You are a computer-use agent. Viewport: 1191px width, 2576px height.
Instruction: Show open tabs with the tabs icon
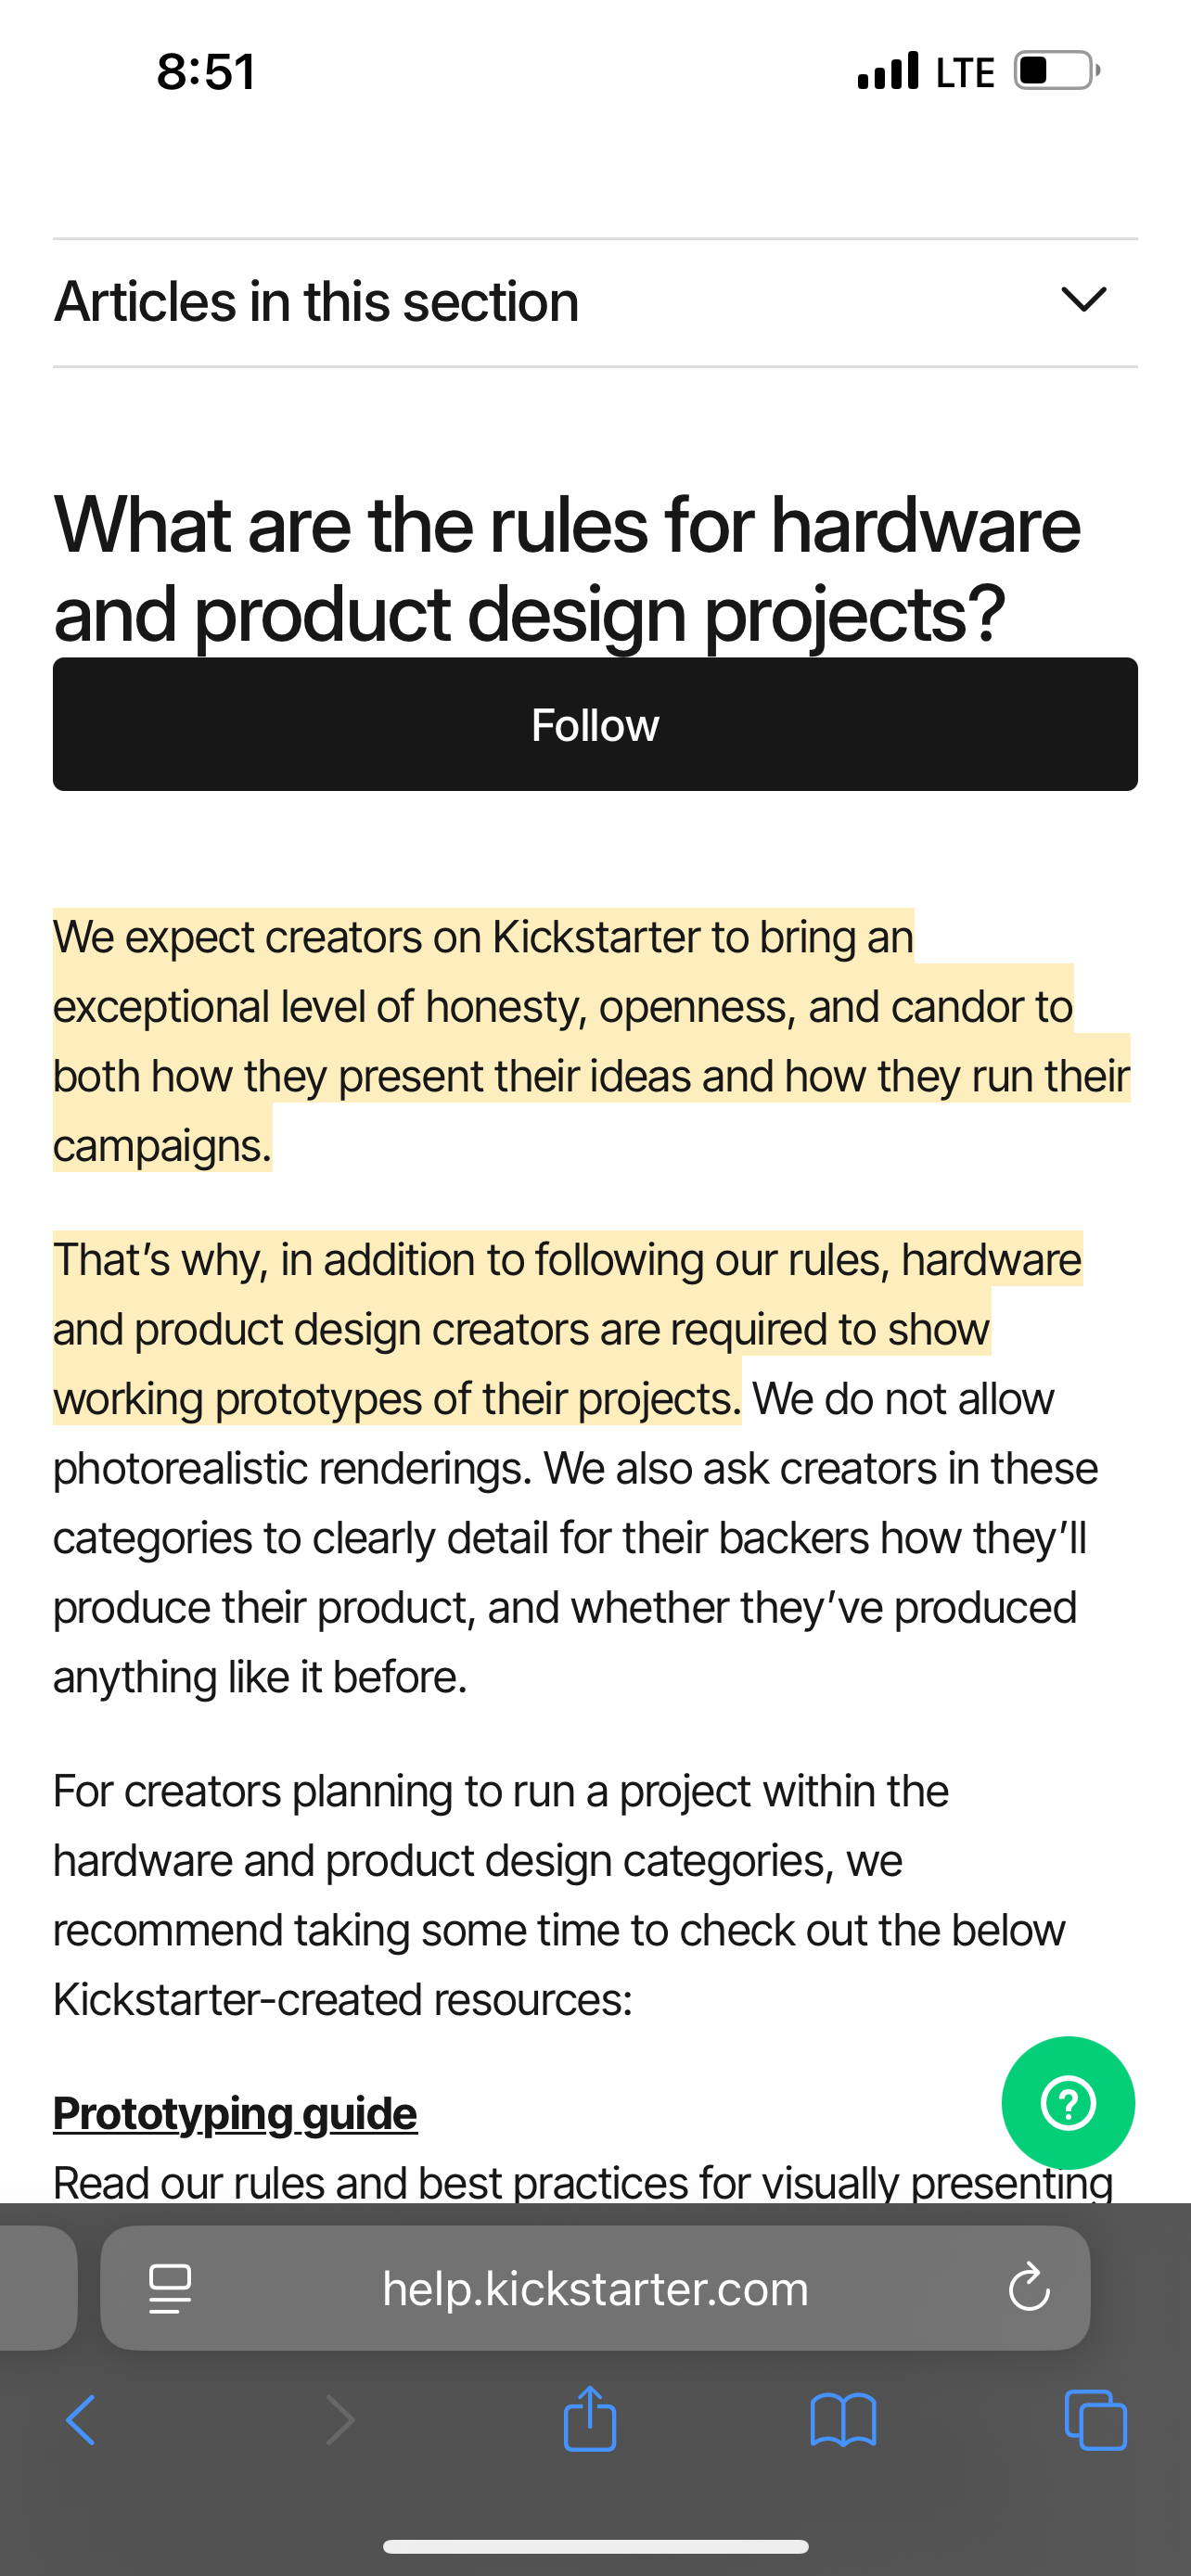tap(1096, 2421)
